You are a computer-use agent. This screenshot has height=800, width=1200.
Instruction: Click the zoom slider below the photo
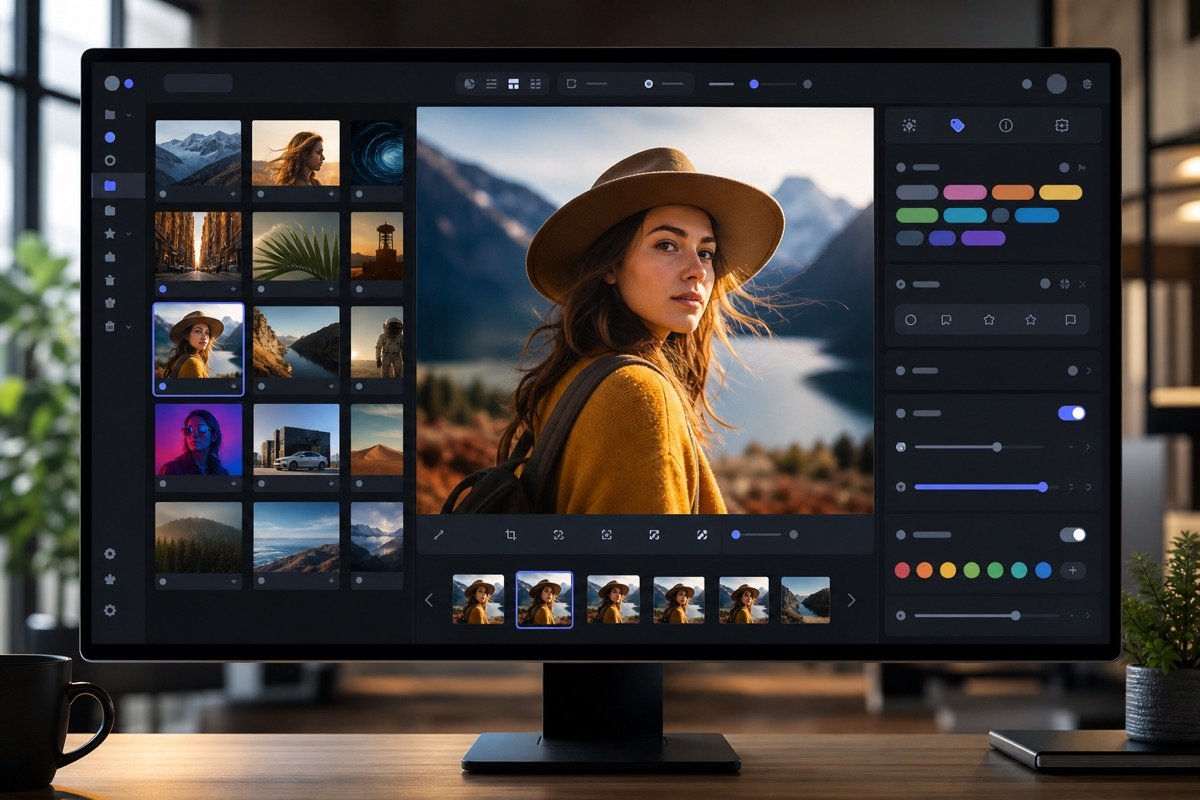(764, 535)
